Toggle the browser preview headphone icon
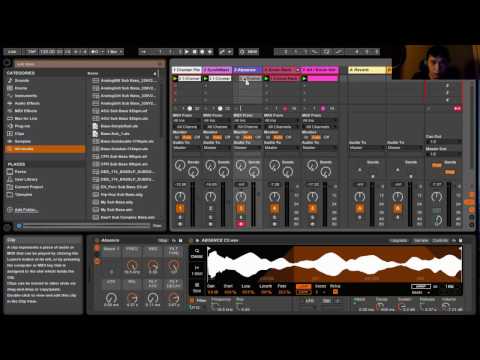This screenshot has height=360, width=480. click(x=19, y=226)
